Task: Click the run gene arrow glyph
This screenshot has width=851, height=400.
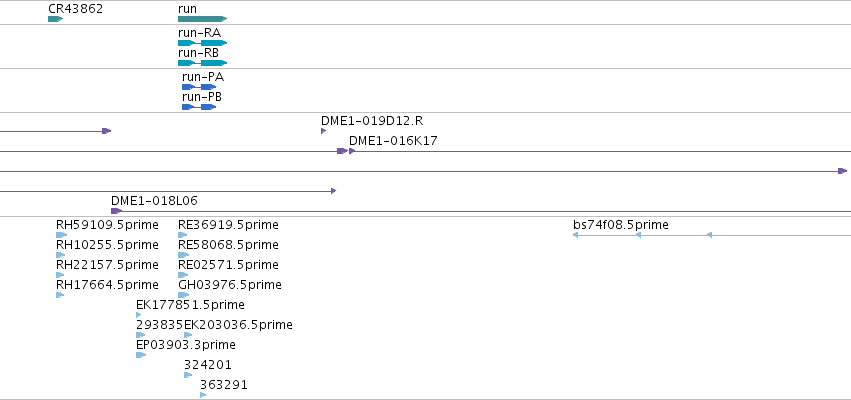Action: click(x=202, y=19)
